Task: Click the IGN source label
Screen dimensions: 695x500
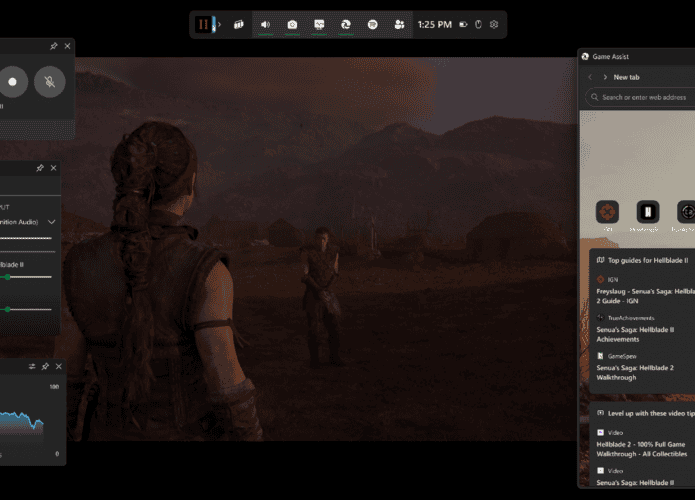Action: coord(613,279)
